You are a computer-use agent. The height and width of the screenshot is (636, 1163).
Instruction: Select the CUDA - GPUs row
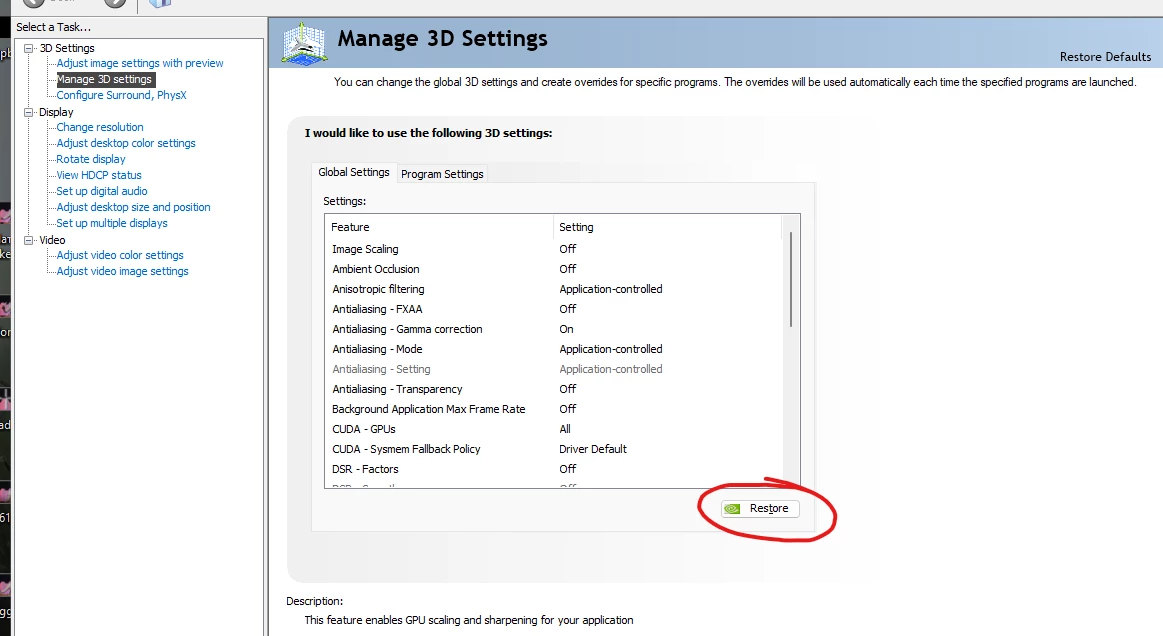coord(553,430)
